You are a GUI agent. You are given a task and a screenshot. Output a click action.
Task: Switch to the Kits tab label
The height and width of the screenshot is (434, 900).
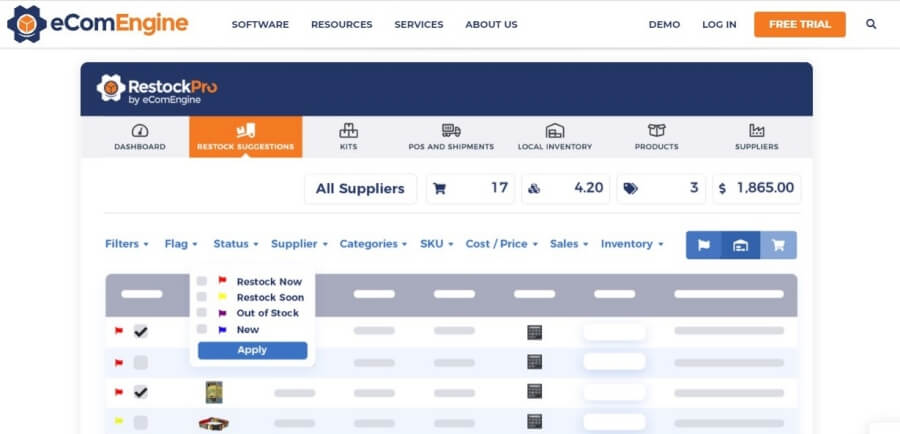pos(348,147)
